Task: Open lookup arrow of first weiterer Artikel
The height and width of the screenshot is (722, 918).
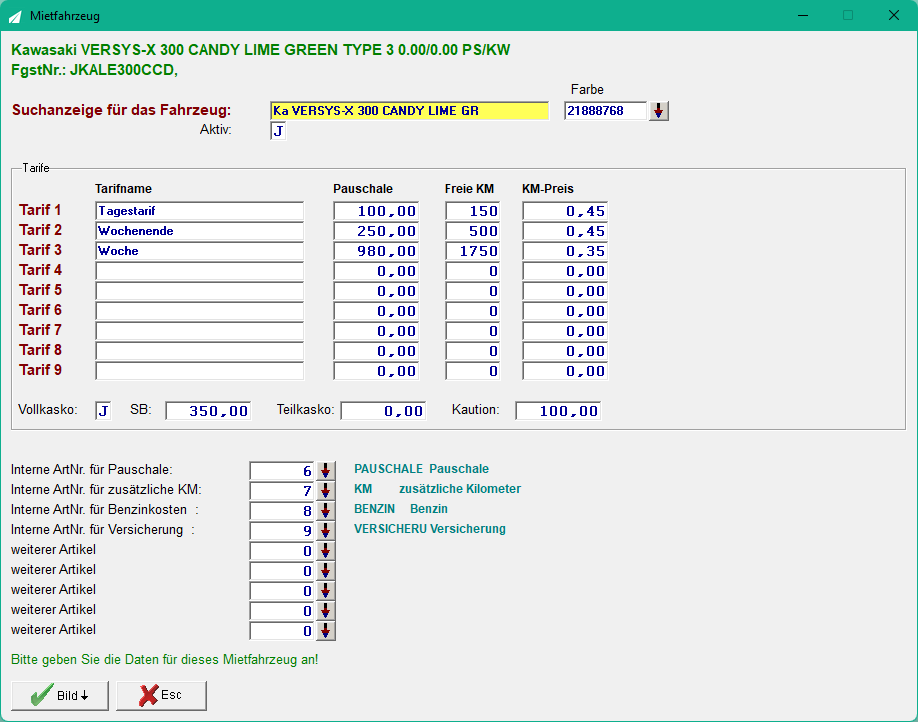Action: 326,551
